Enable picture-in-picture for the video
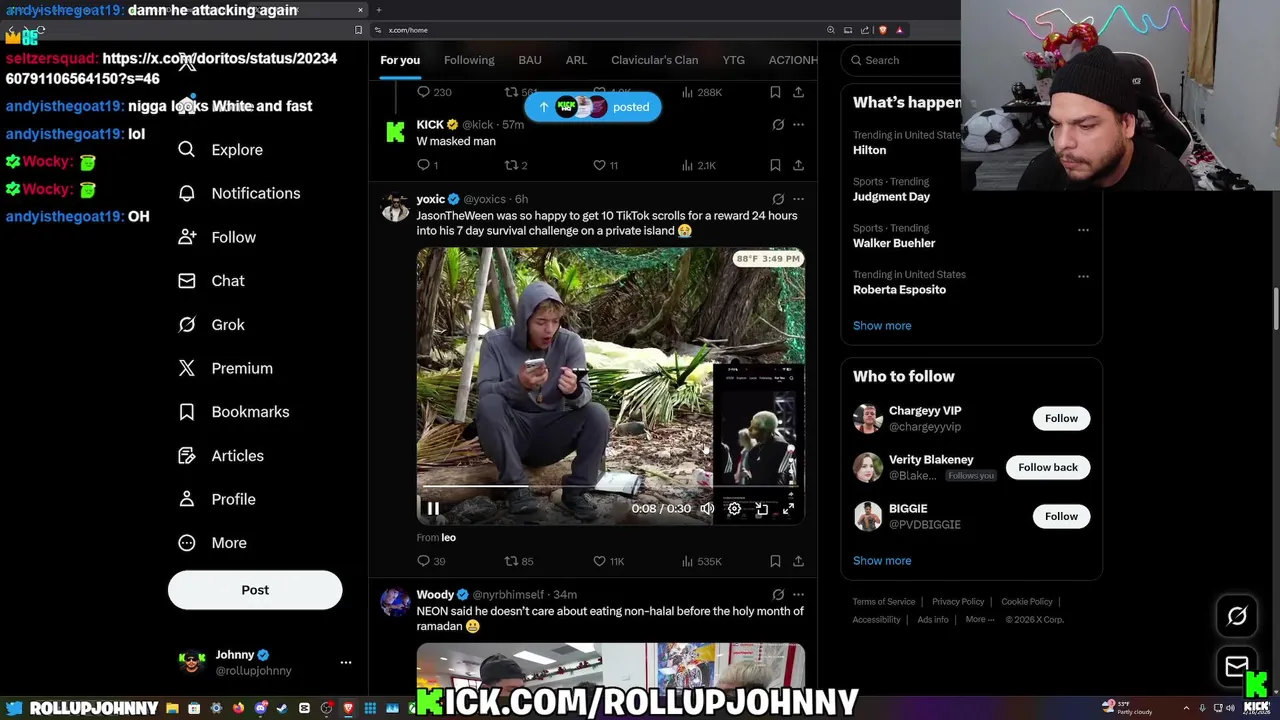Image resolution: width=1280 pixels, height=720 pixels. 761,509
